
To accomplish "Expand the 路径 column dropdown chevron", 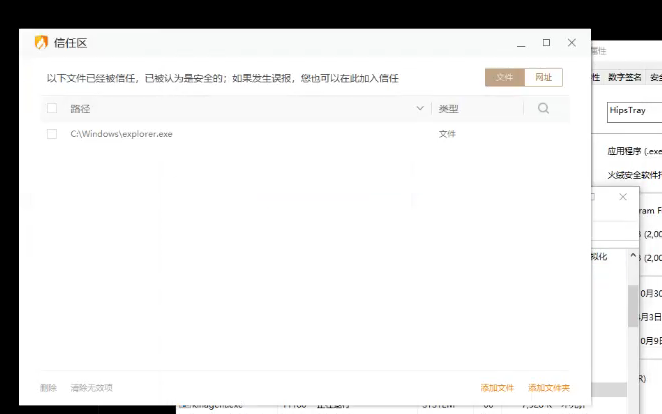I will click(420, 108).
